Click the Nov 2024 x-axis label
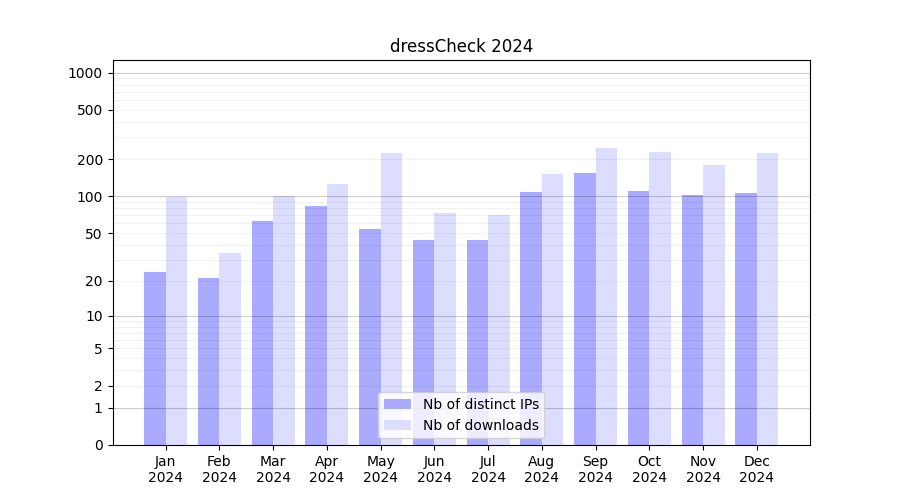900x500 pixels. (703, 469)
